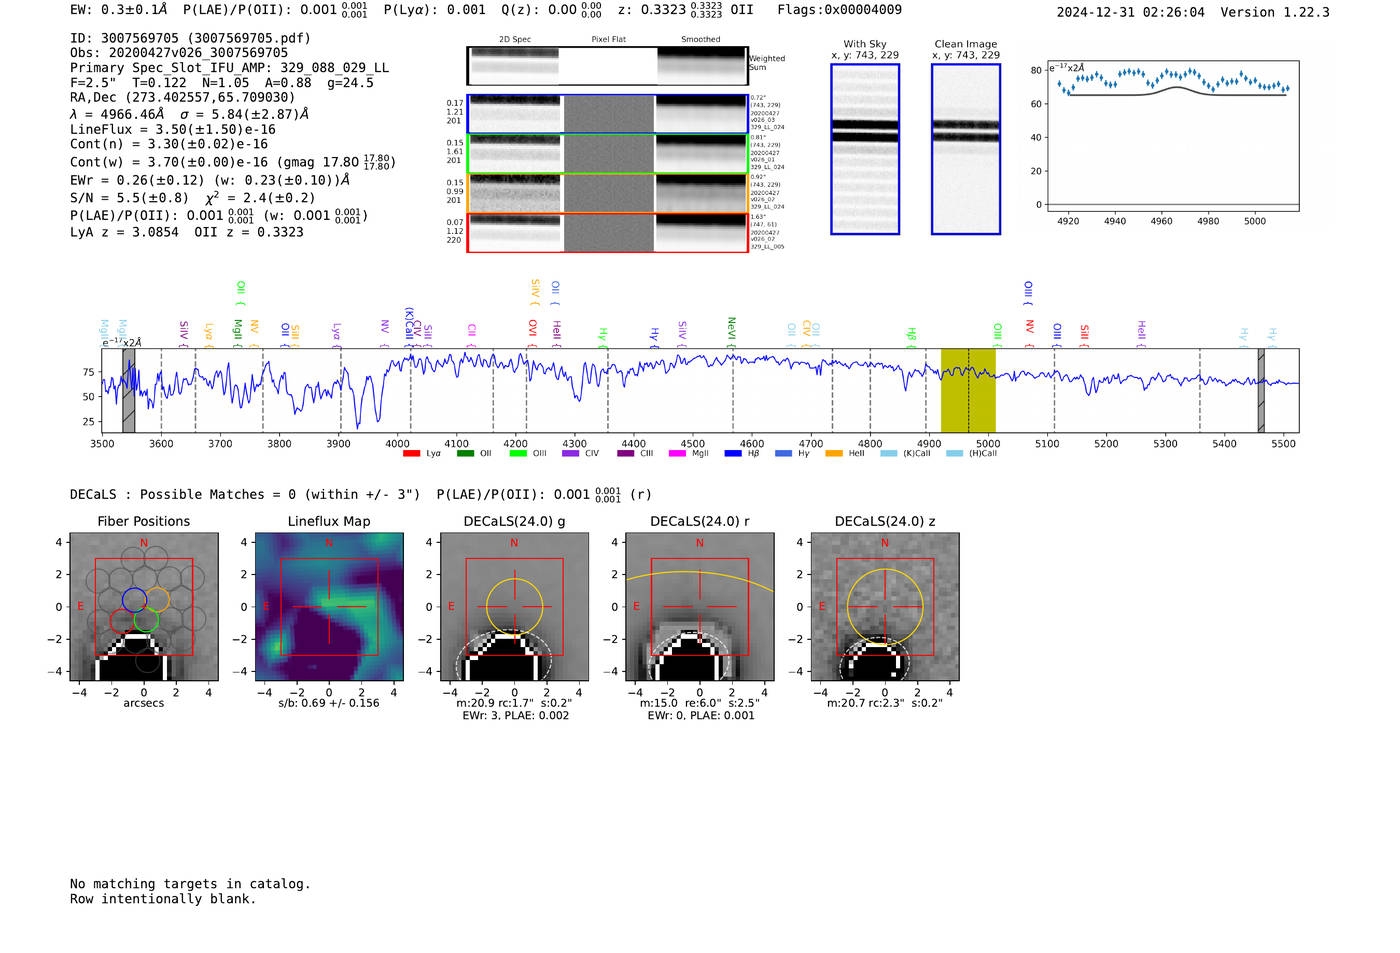Click the green NeVI line label above spectrum
Image resolution: width=1400 pixels, height=953 pixels.
732,328
